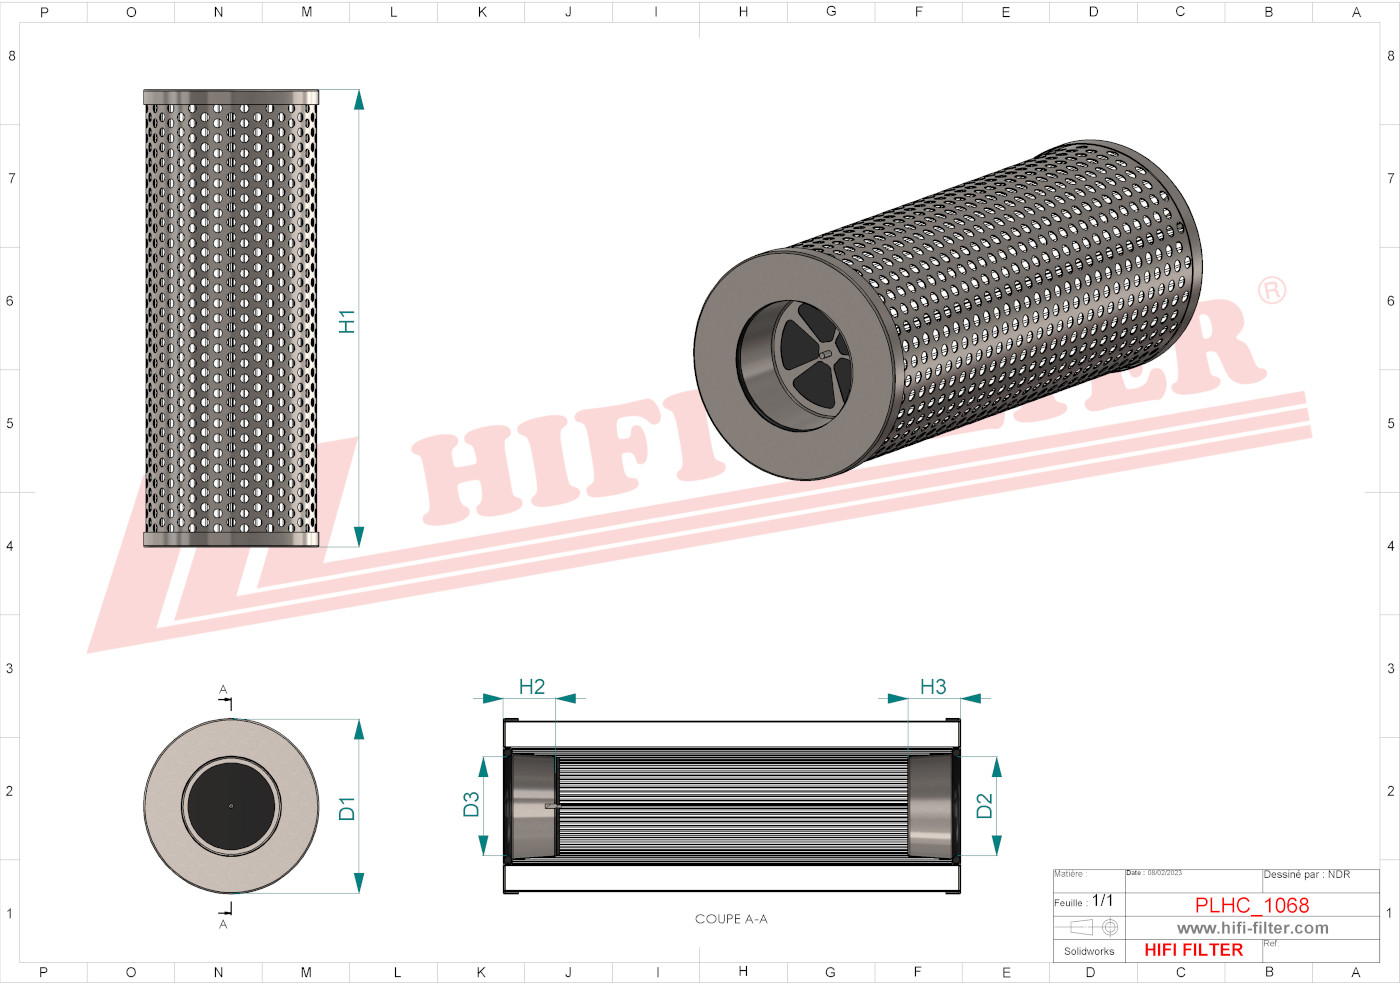Click the bottom arrowhead of the D1 dimension
Viewport: 1400px width, 983px height.
(359, 882)
